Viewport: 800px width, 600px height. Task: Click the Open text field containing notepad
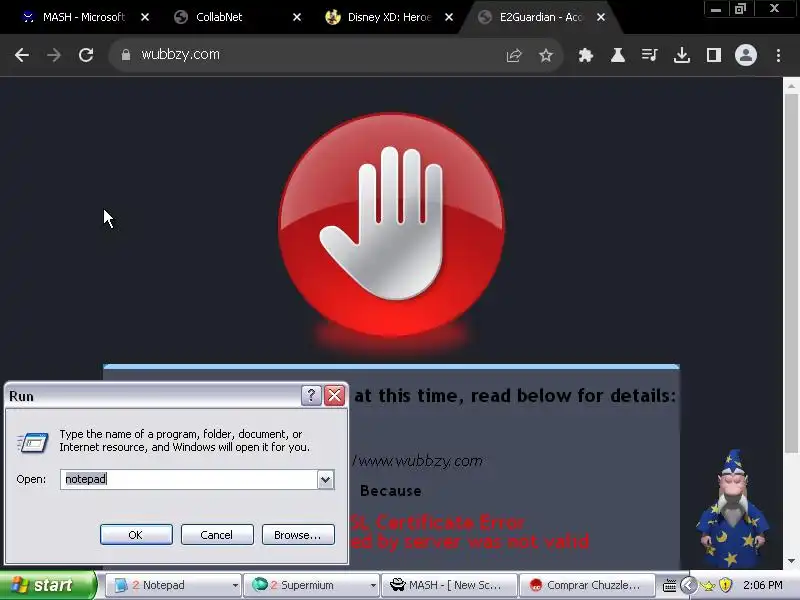coord(189,479)
